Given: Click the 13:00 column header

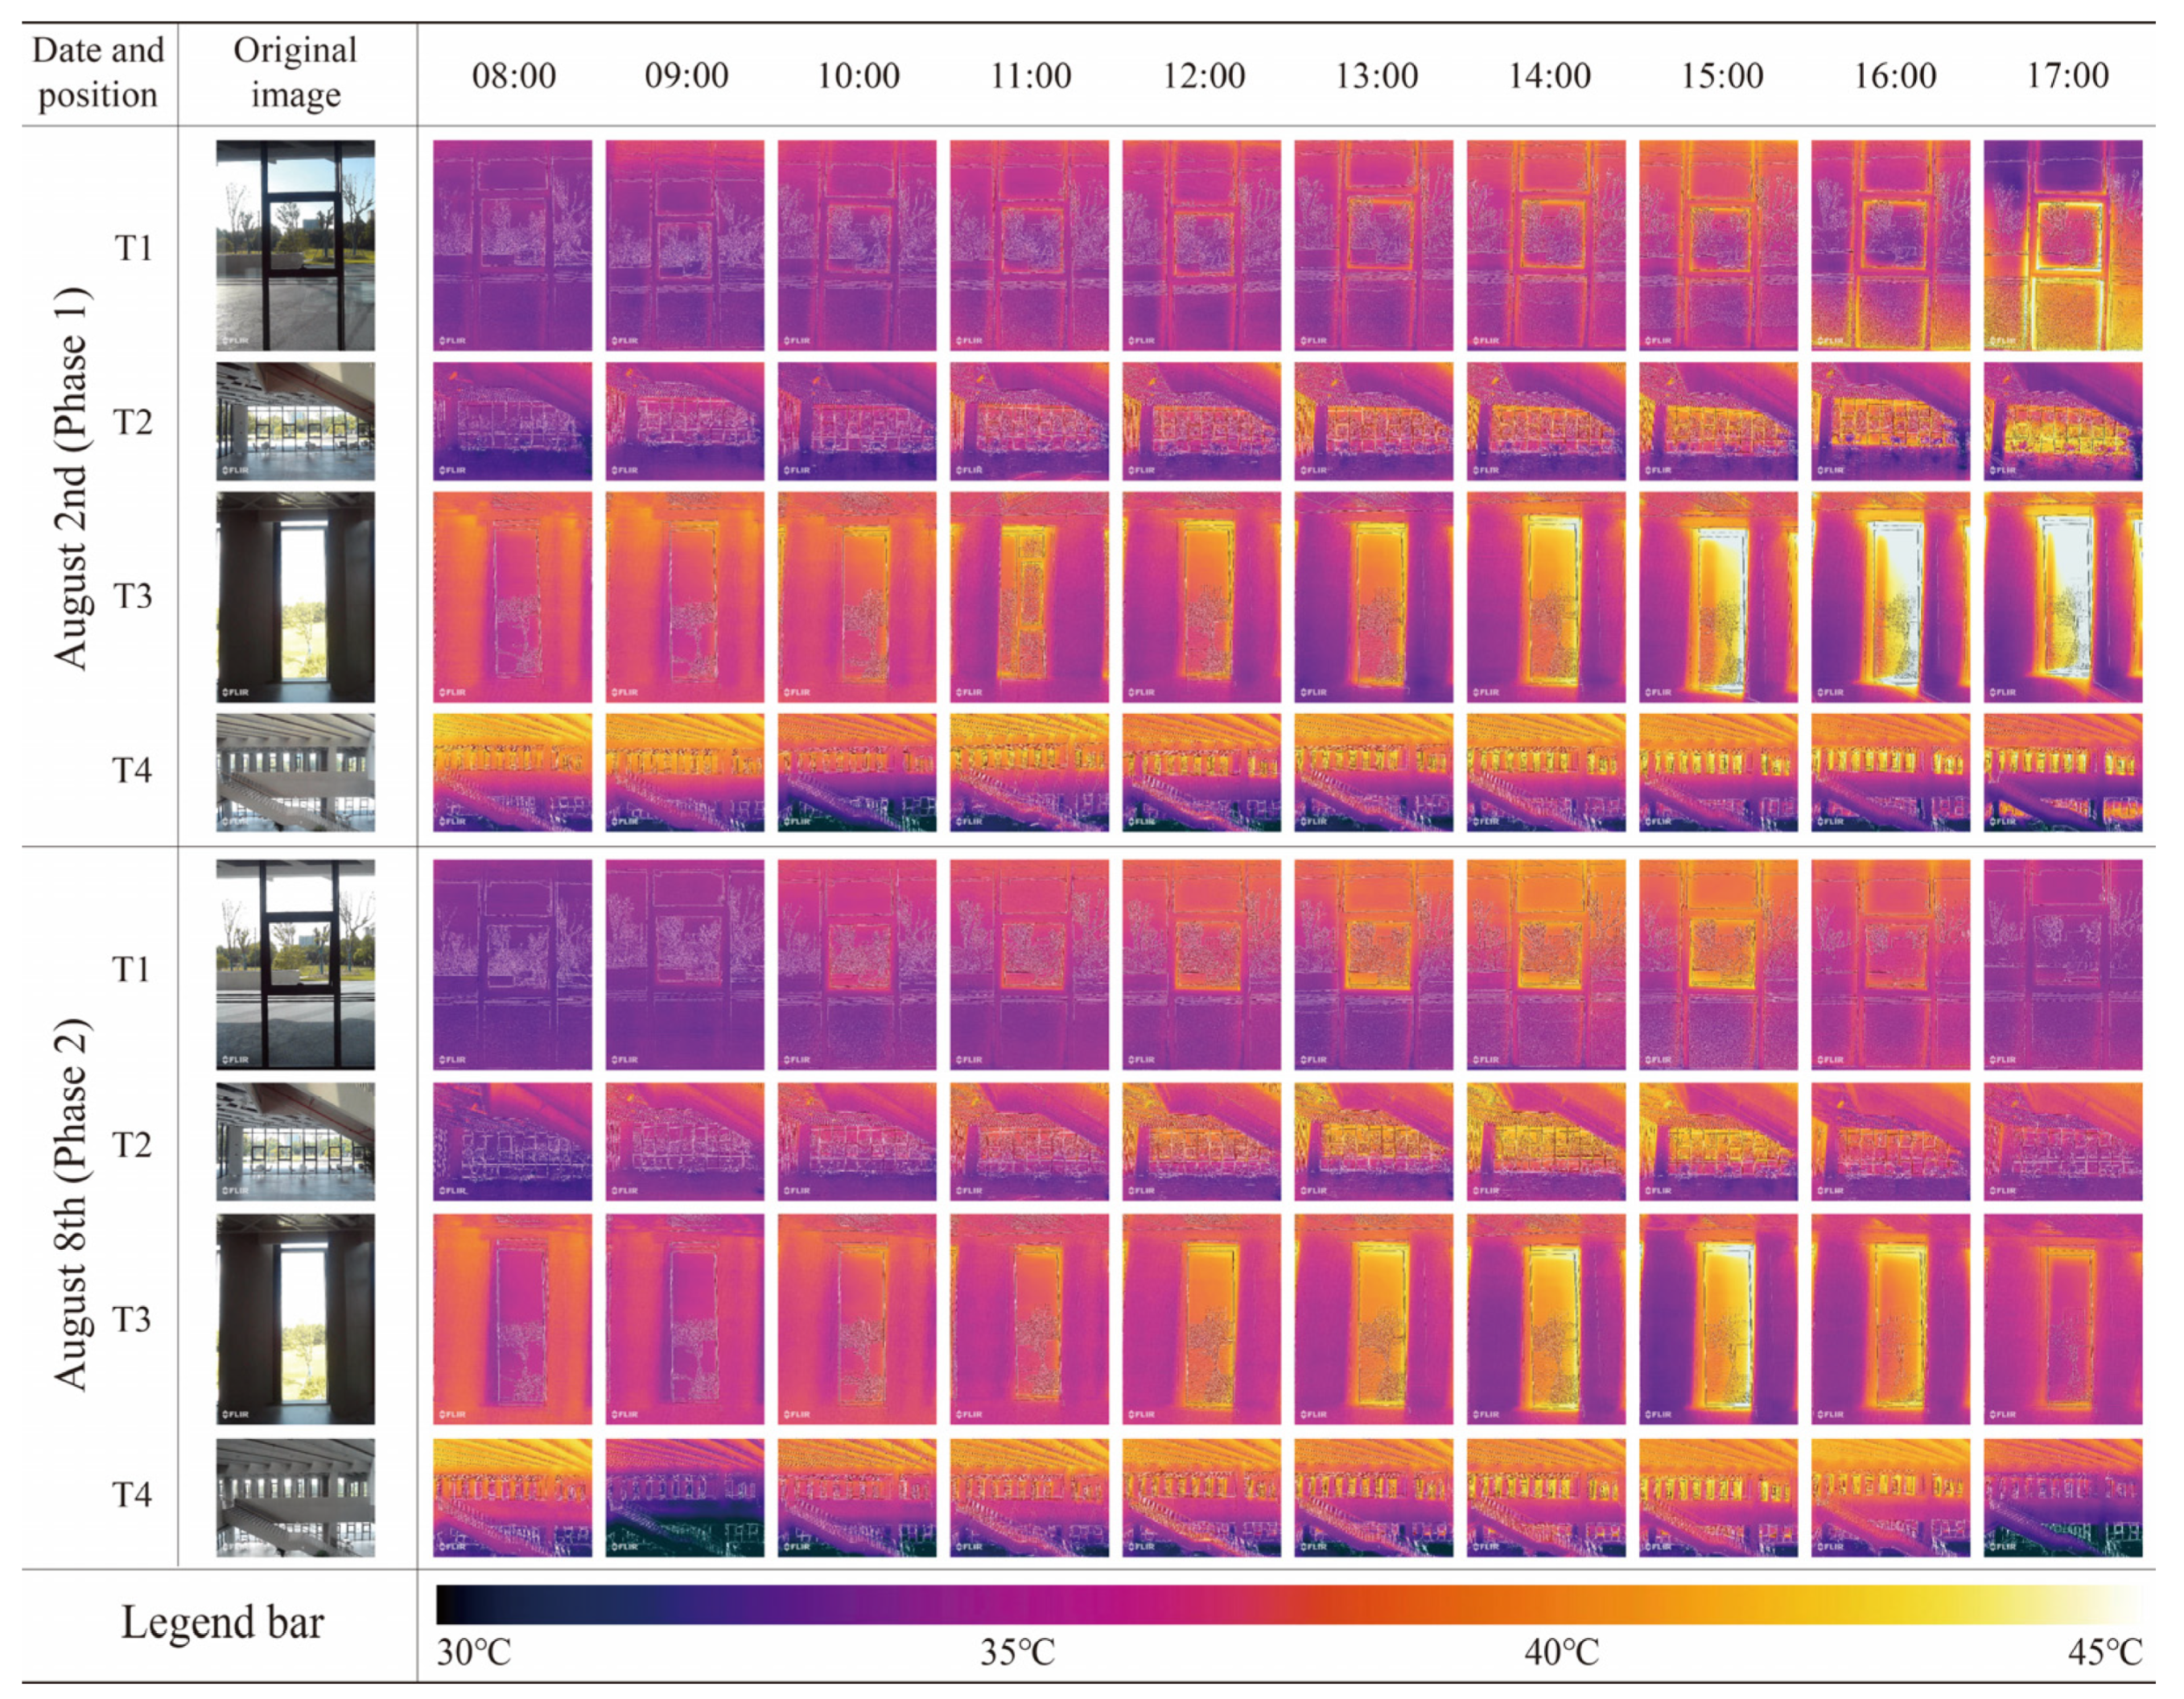Looking at the screenshot, I should pos(1376,76).
